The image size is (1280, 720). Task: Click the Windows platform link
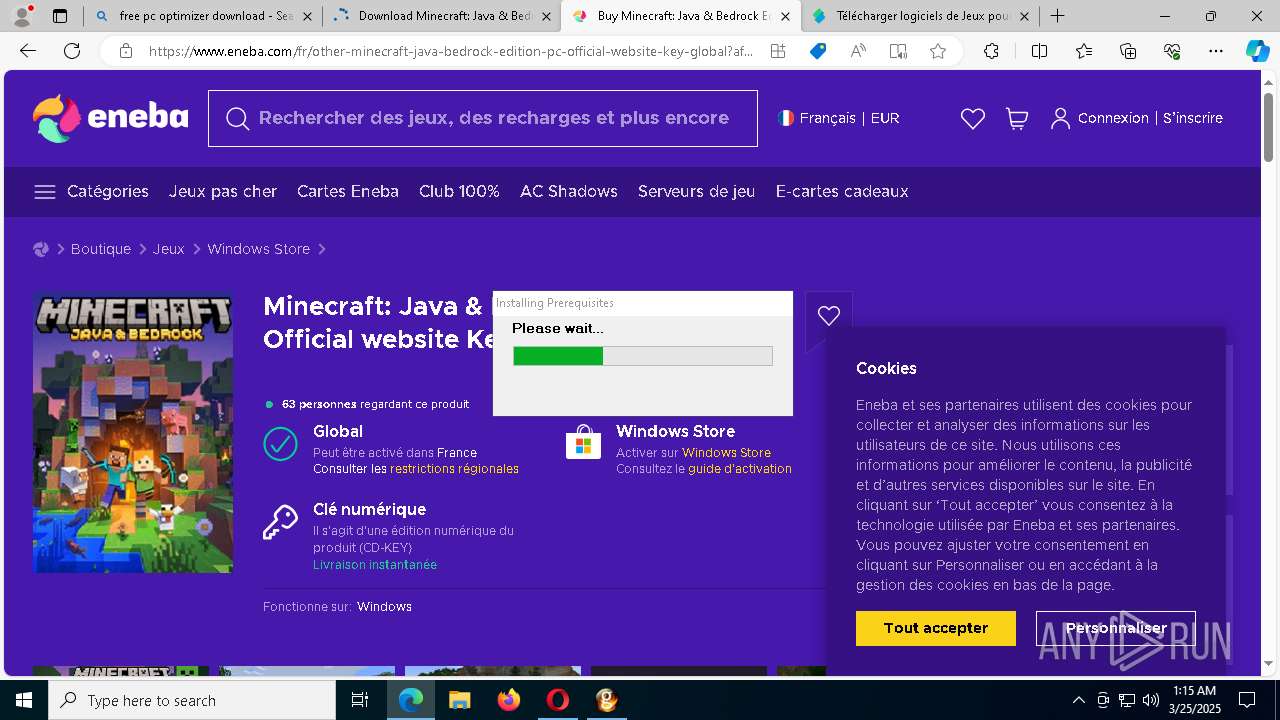pyautogui.click(x=384, y=607)
